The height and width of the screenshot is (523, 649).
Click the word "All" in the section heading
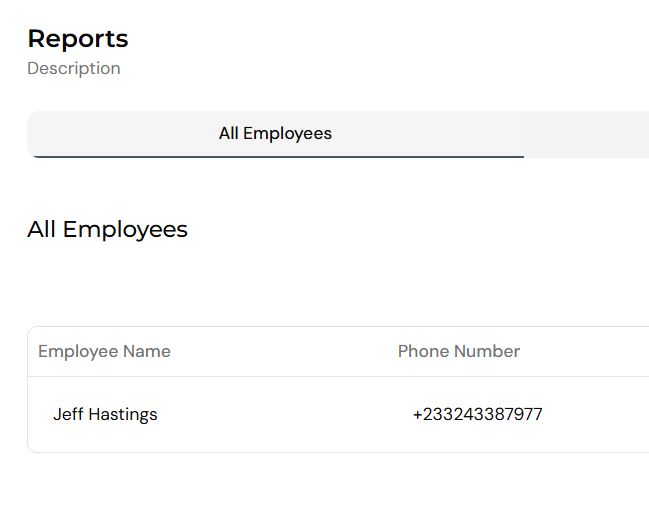[x=41, y=229]
